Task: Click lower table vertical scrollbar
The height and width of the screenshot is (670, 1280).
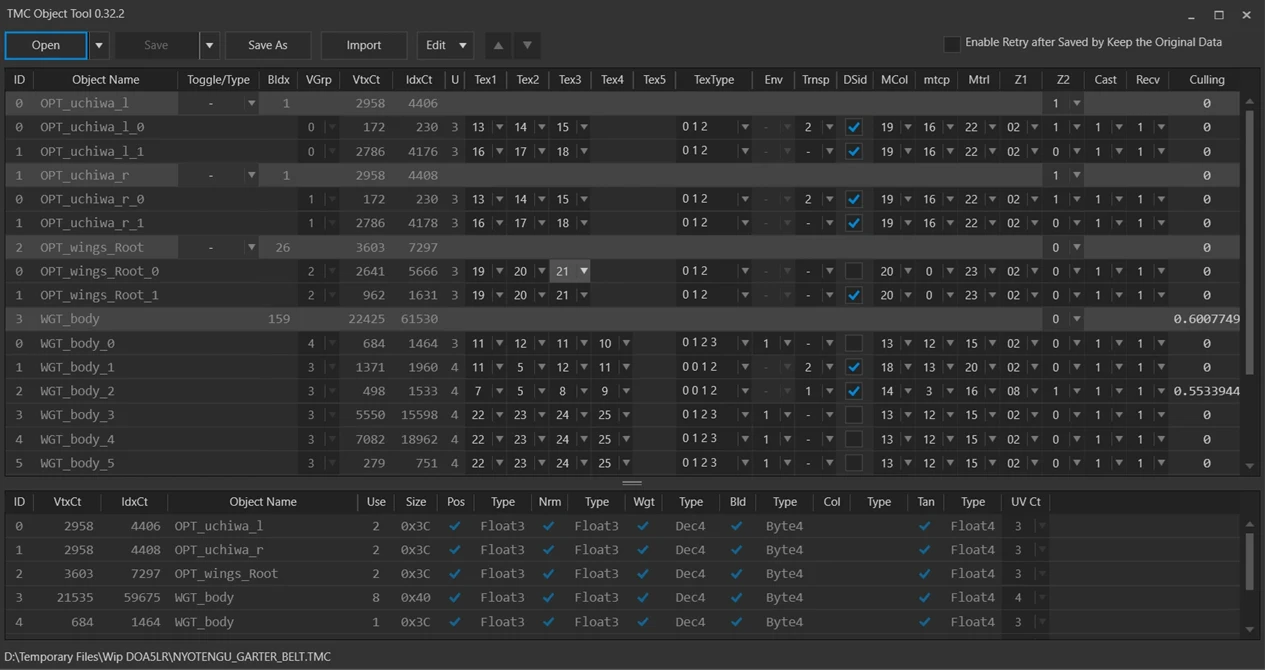Action: [x=1249, y=562]
